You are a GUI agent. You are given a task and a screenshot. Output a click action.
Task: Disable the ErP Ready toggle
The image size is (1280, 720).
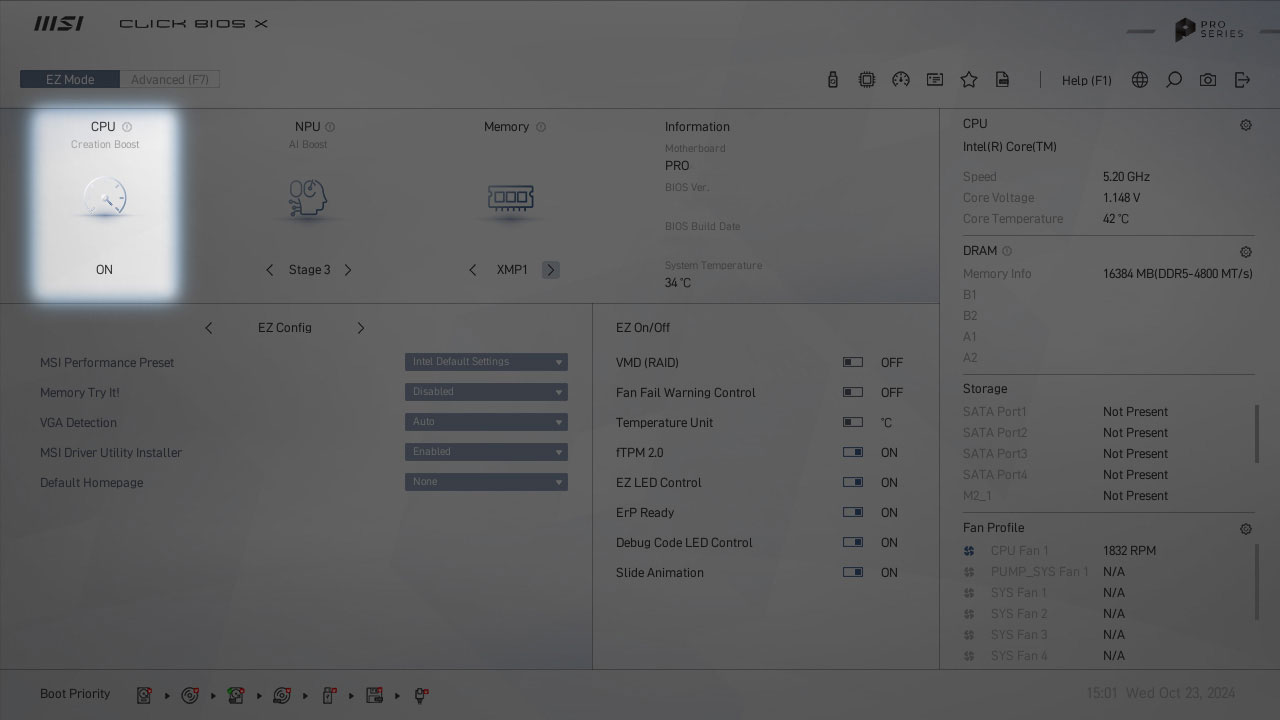click(853, 513)
